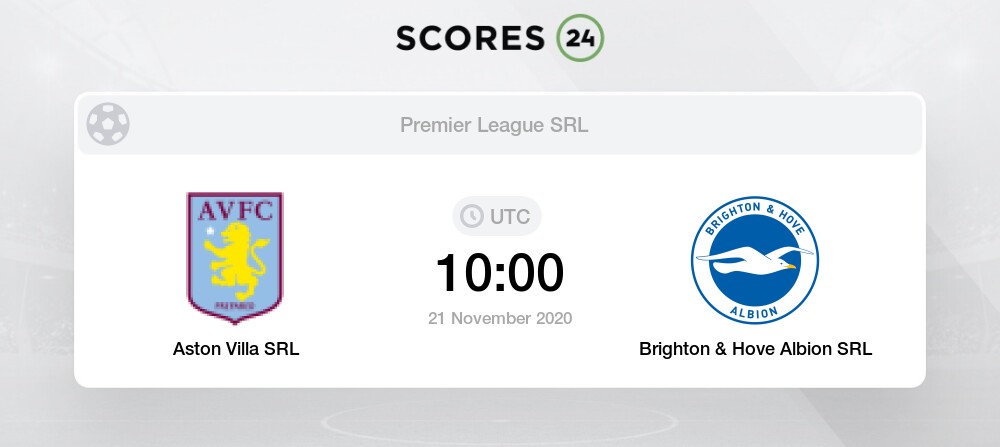Click ALBION text on the Brighton badge
The height and width of the screenshot is (447, 1000).
click(754, 309)
